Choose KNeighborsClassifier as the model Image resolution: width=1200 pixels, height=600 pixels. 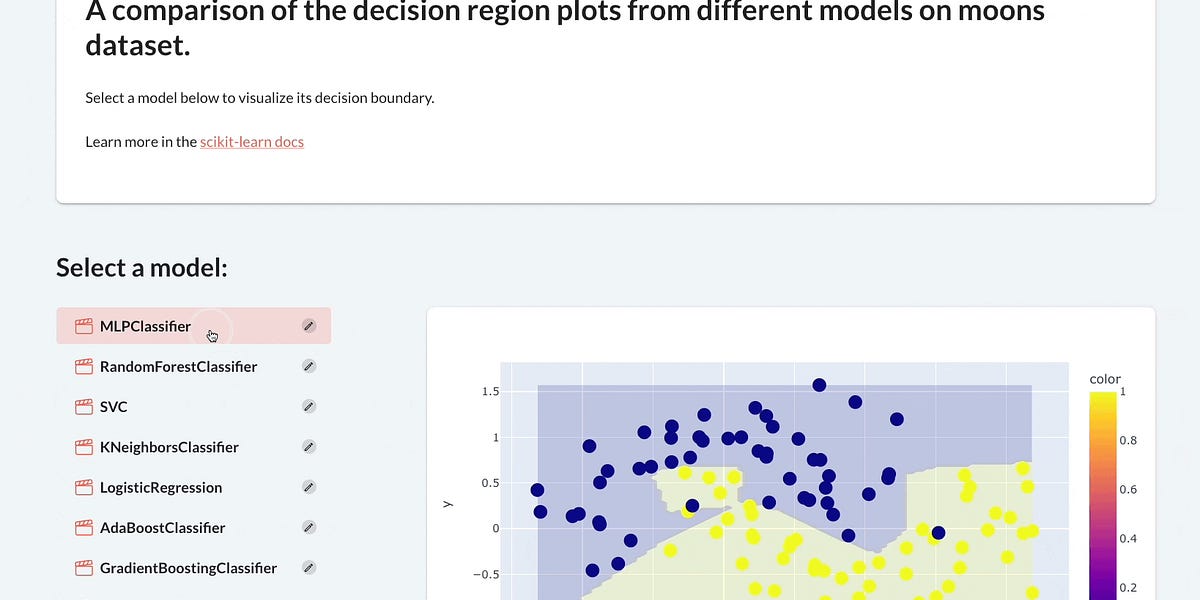pos(167,446)
